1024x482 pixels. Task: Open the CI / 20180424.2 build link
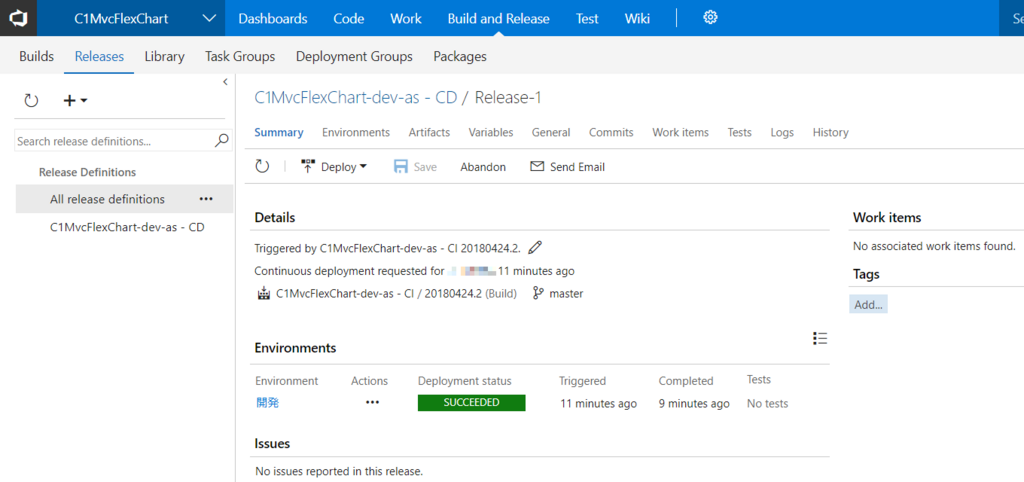pyautogui.click(x=379, y=293)
